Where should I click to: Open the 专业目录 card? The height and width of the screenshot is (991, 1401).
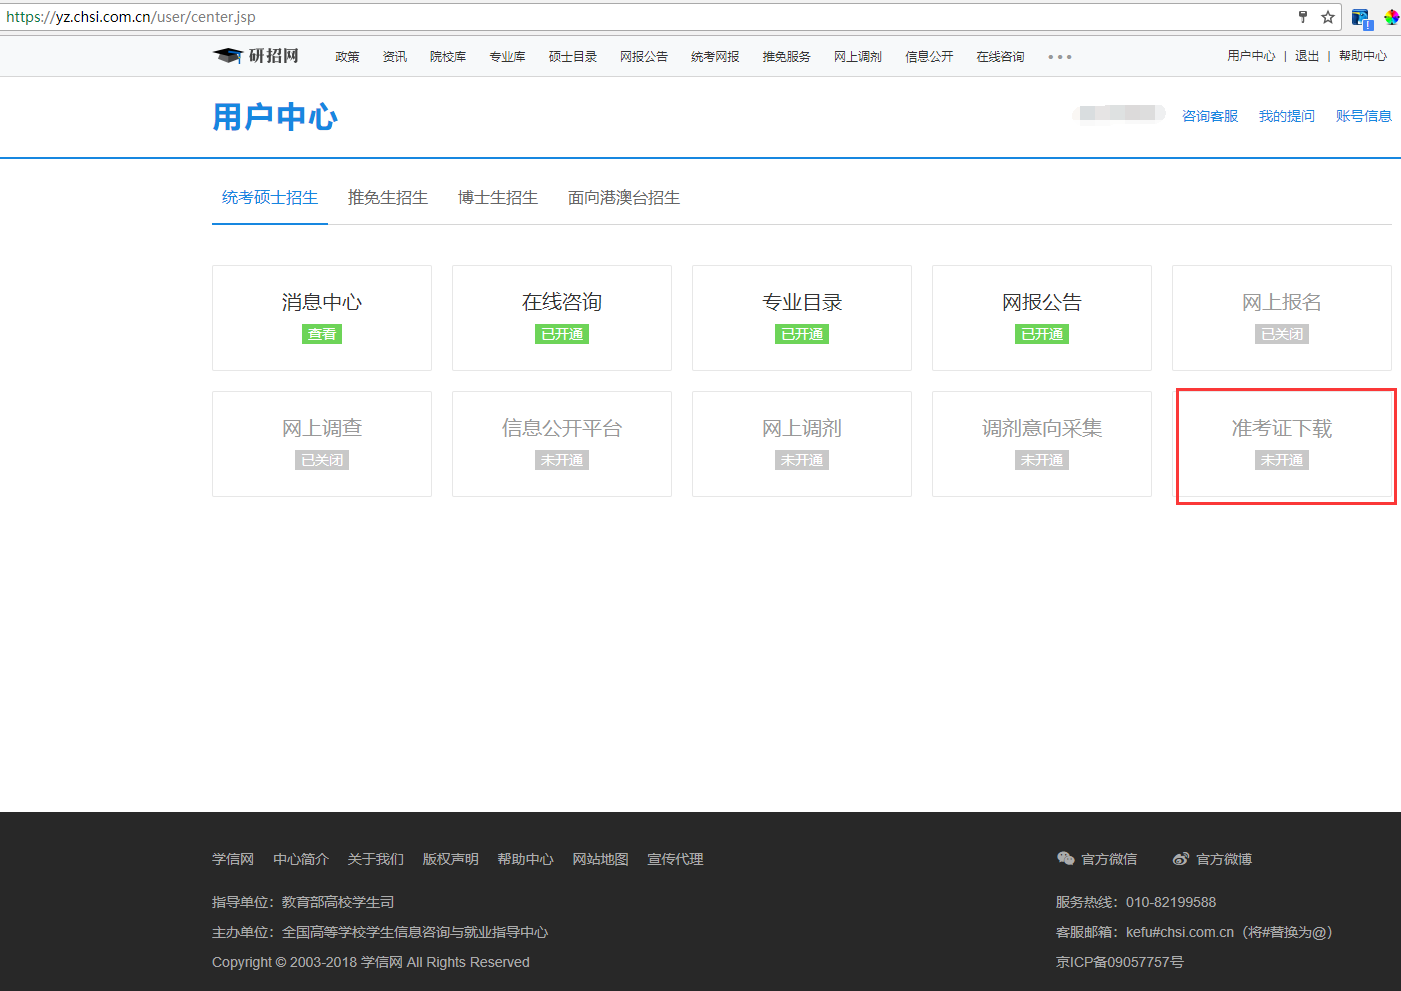pos(802,317)
